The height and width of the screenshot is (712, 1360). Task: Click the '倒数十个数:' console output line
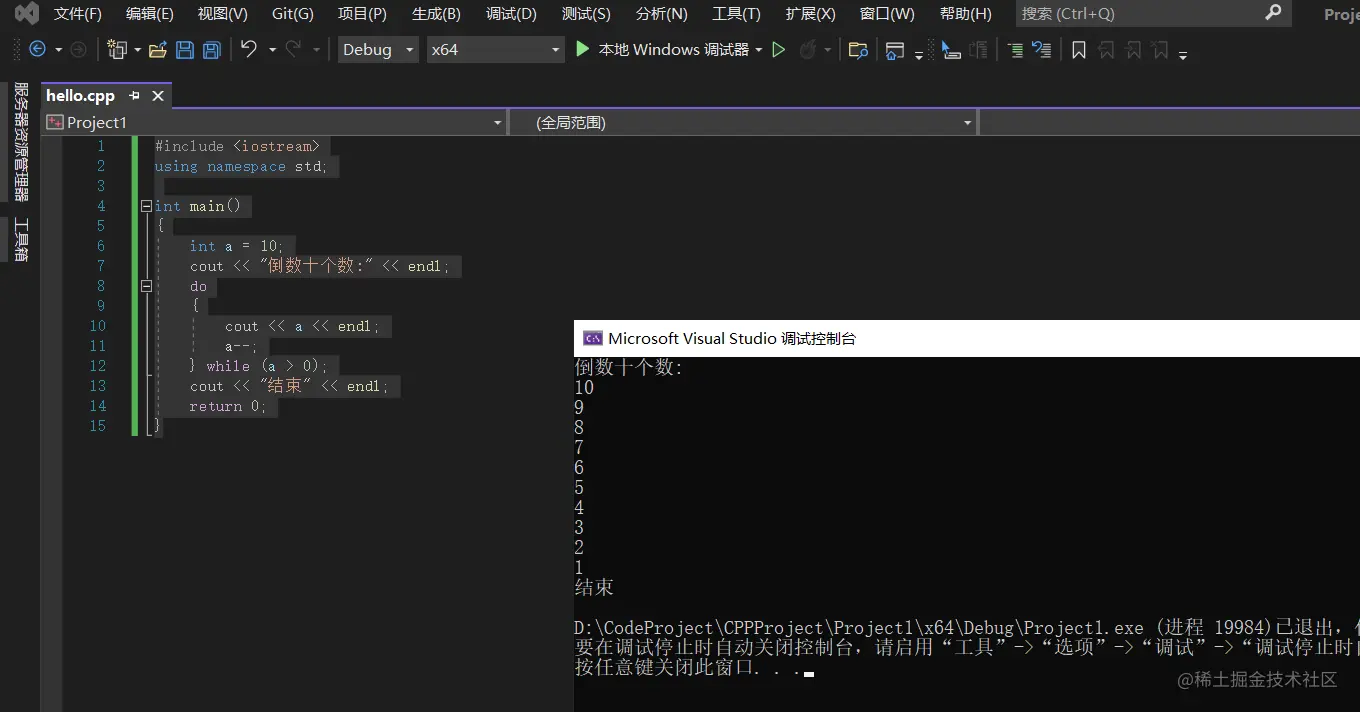pos(629,367)
